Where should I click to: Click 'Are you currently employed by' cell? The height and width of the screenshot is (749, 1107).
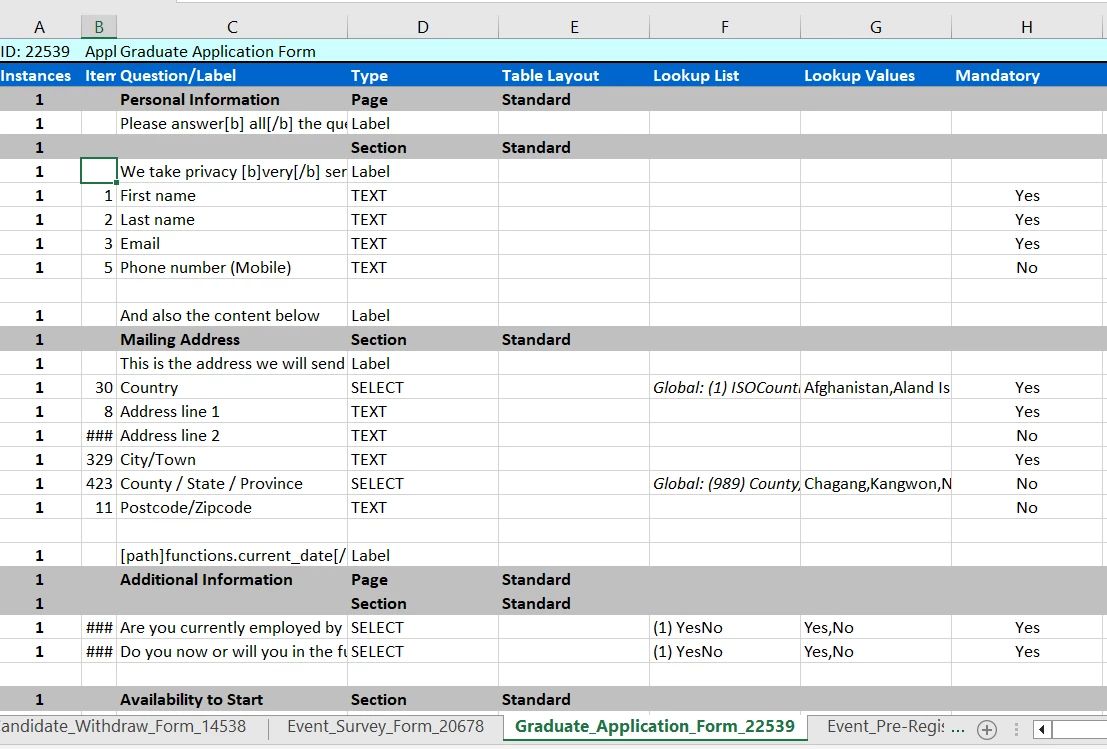(232, 628)
